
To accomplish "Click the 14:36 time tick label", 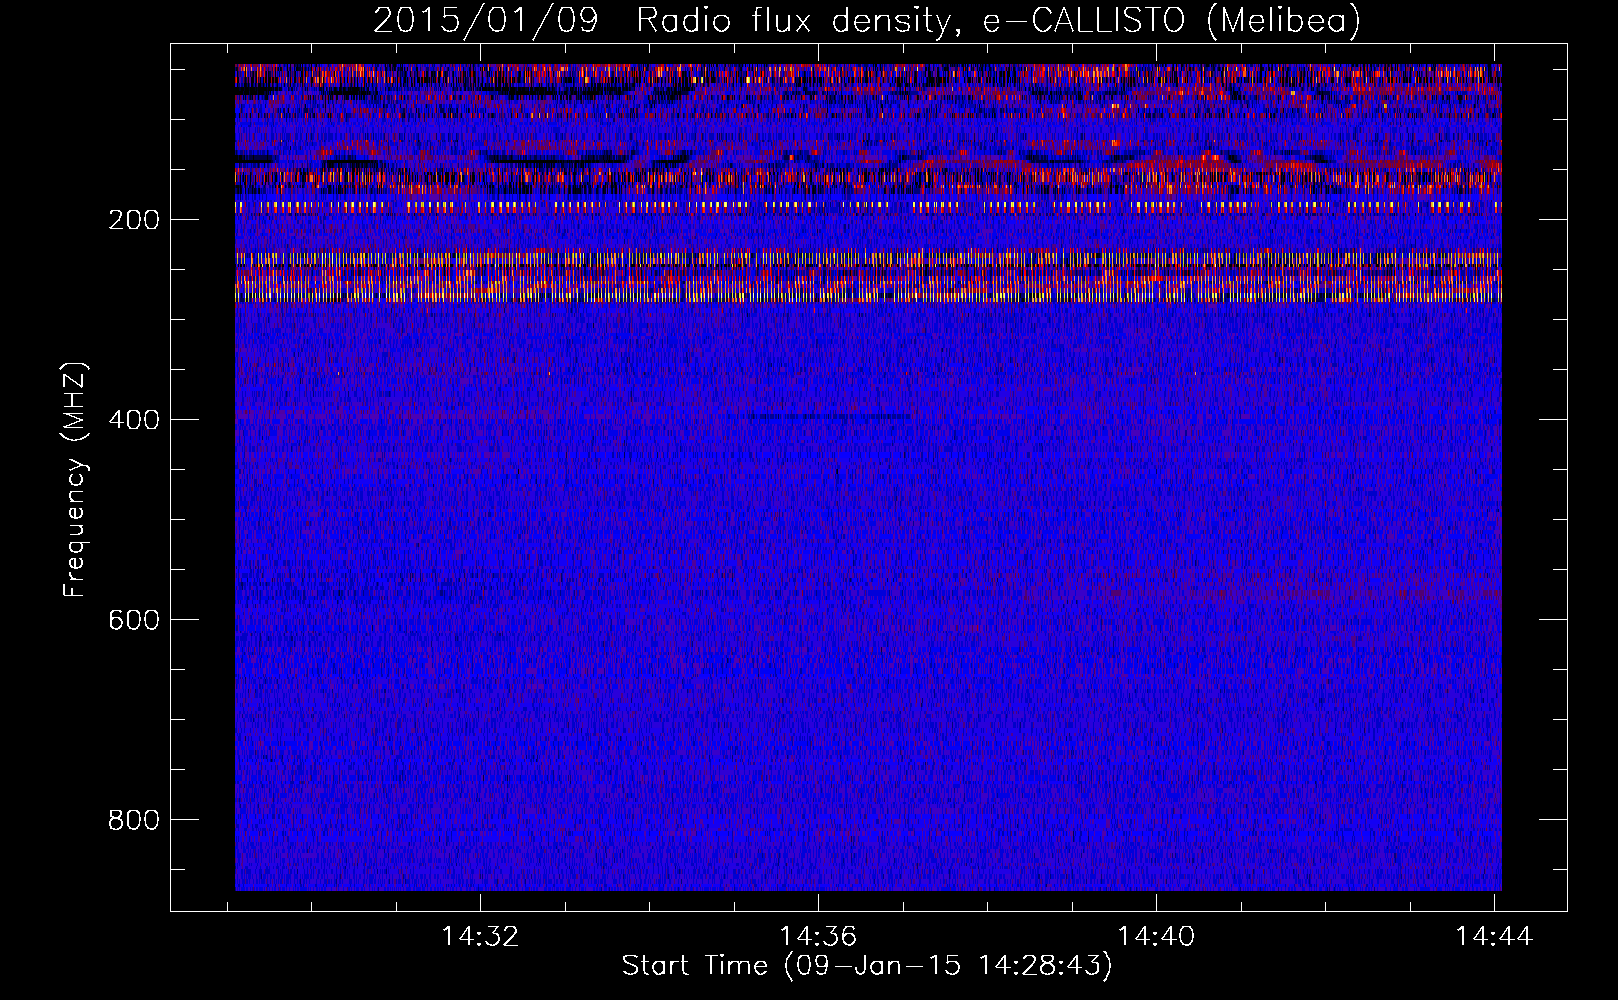I will pyautogui.click(x=818, y=937).
